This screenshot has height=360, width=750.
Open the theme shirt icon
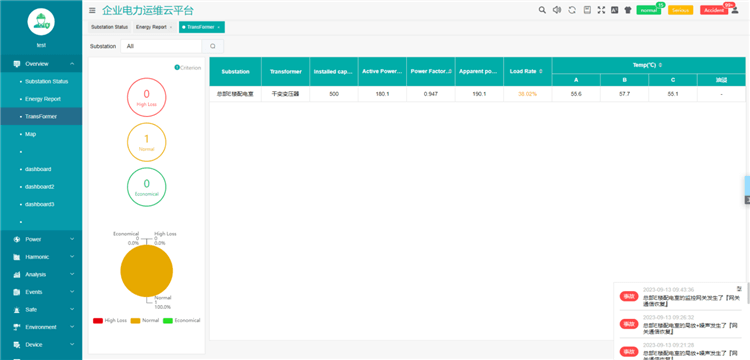click(628, 10)
